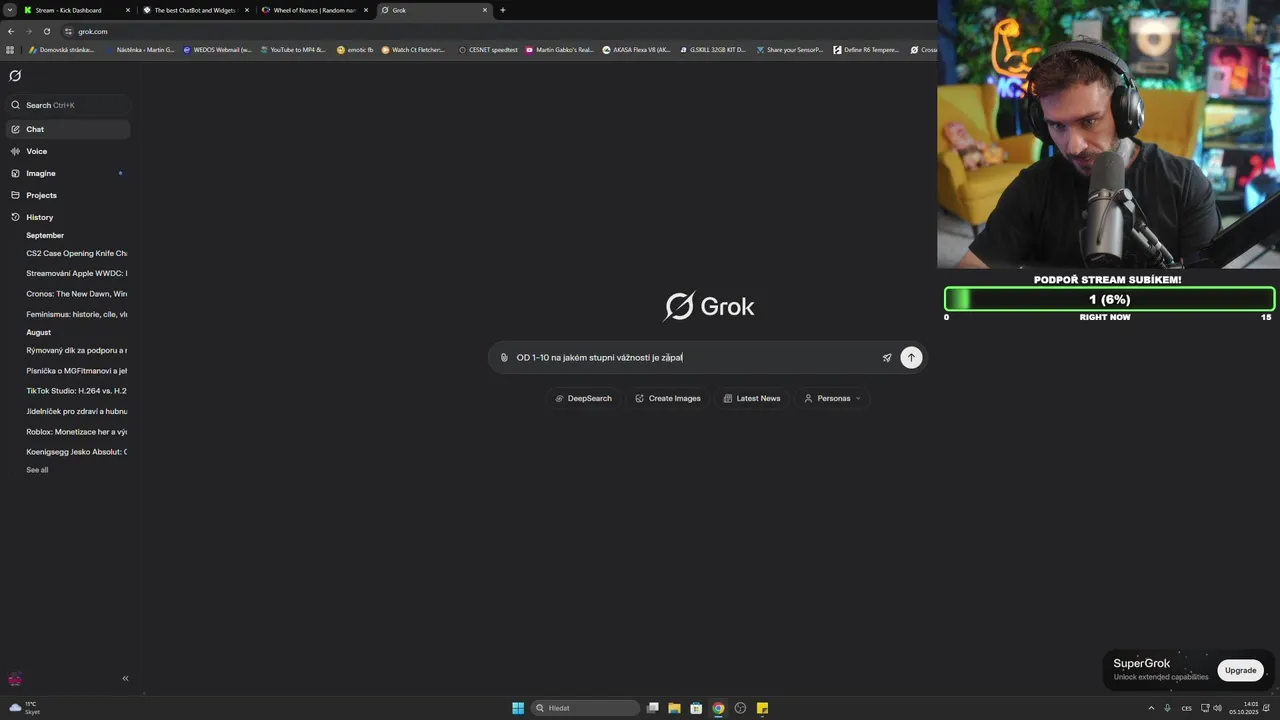Open Chrome from the taskbar
This screenshot has width=1280, height=720.
(718, 708)
